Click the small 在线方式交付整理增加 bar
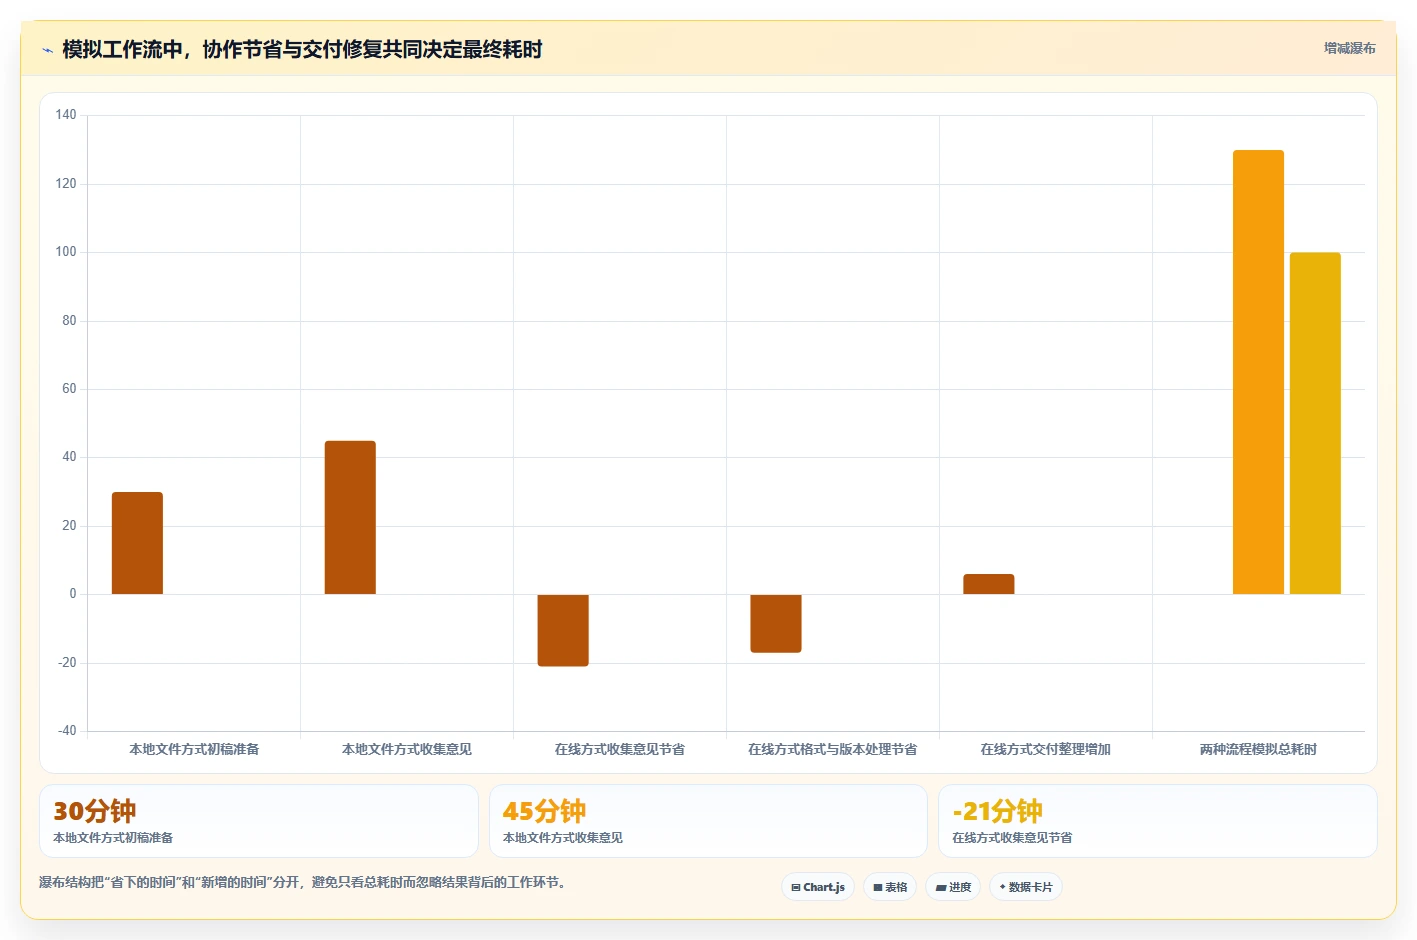The width and height of the screenshot is (1417, 940). coord(989,584)
